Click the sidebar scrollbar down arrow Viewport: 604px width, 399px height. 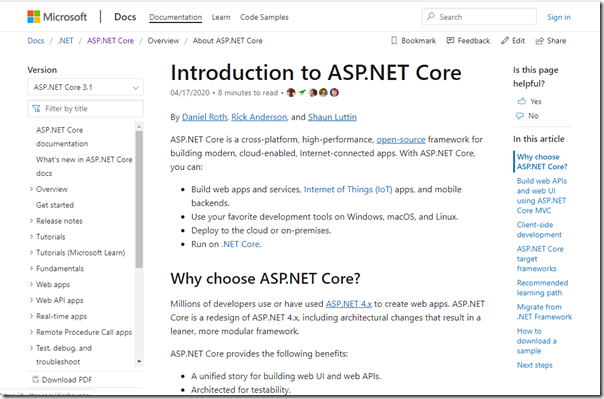(139, 361)
